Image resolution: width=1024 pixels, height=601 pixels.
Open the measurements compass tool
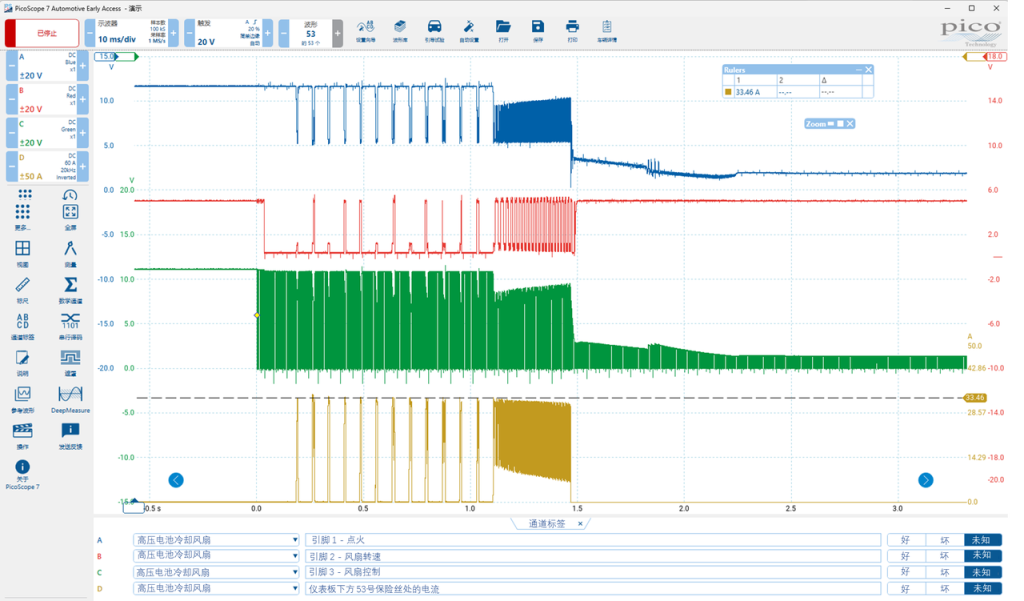click(x=70, y=253)
